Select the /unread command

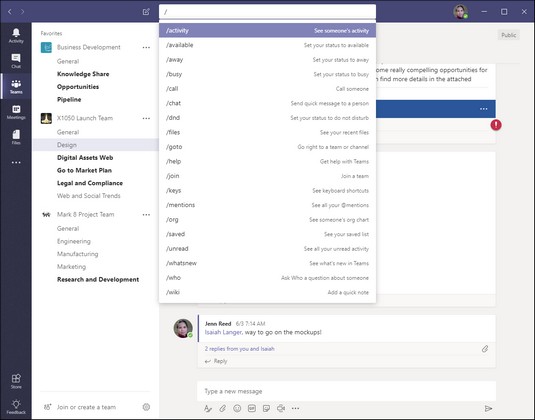pyautogui.click(x=268, y=249)
